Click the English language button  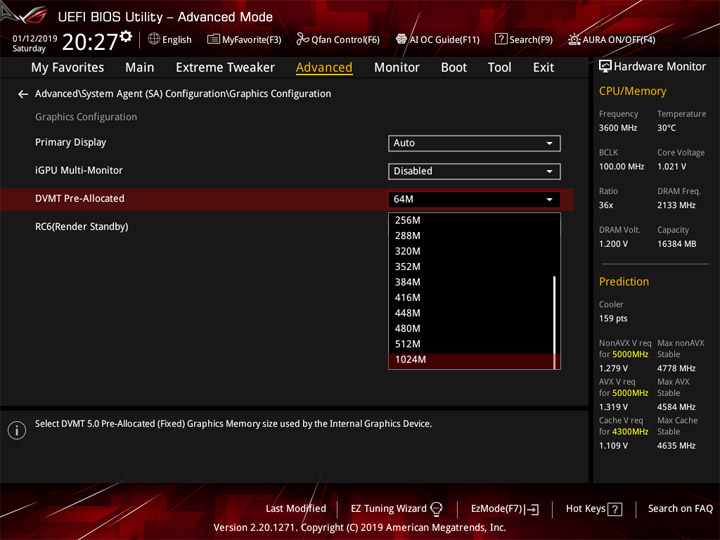pos(170,39)
